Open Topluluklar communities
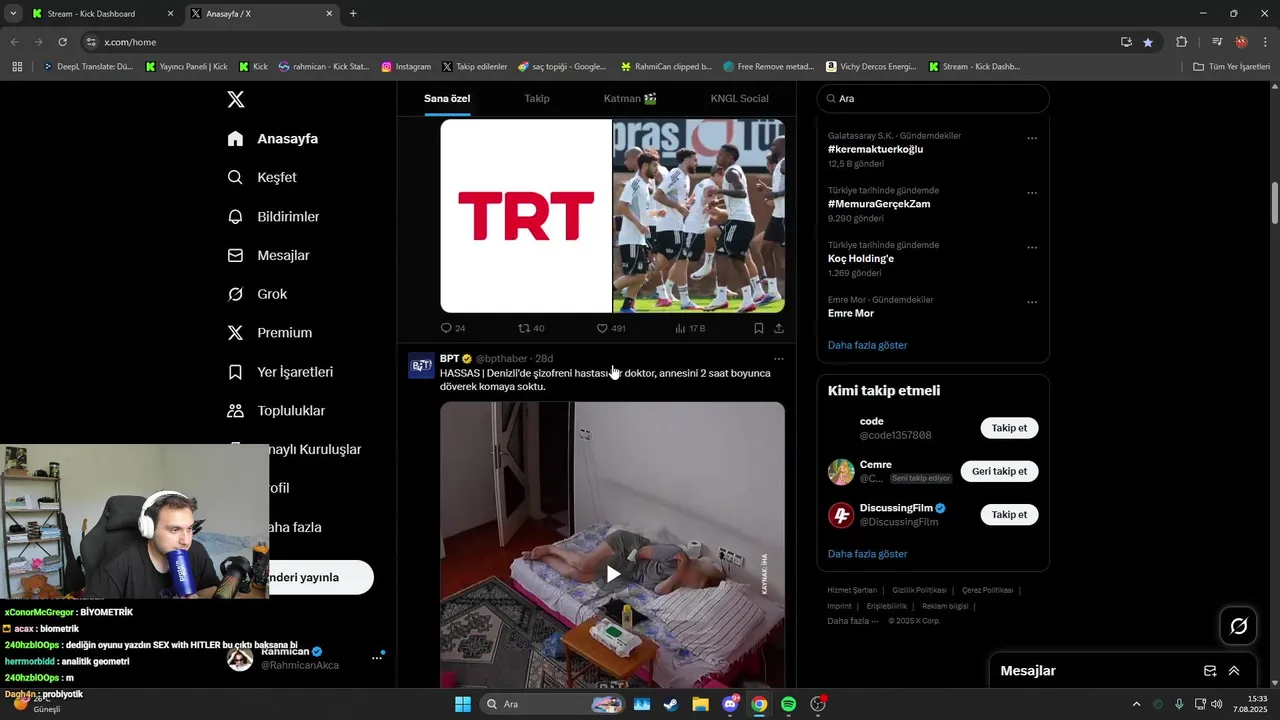The width and height of the screenshot is (1280, 720). click(x=276, y=411)
